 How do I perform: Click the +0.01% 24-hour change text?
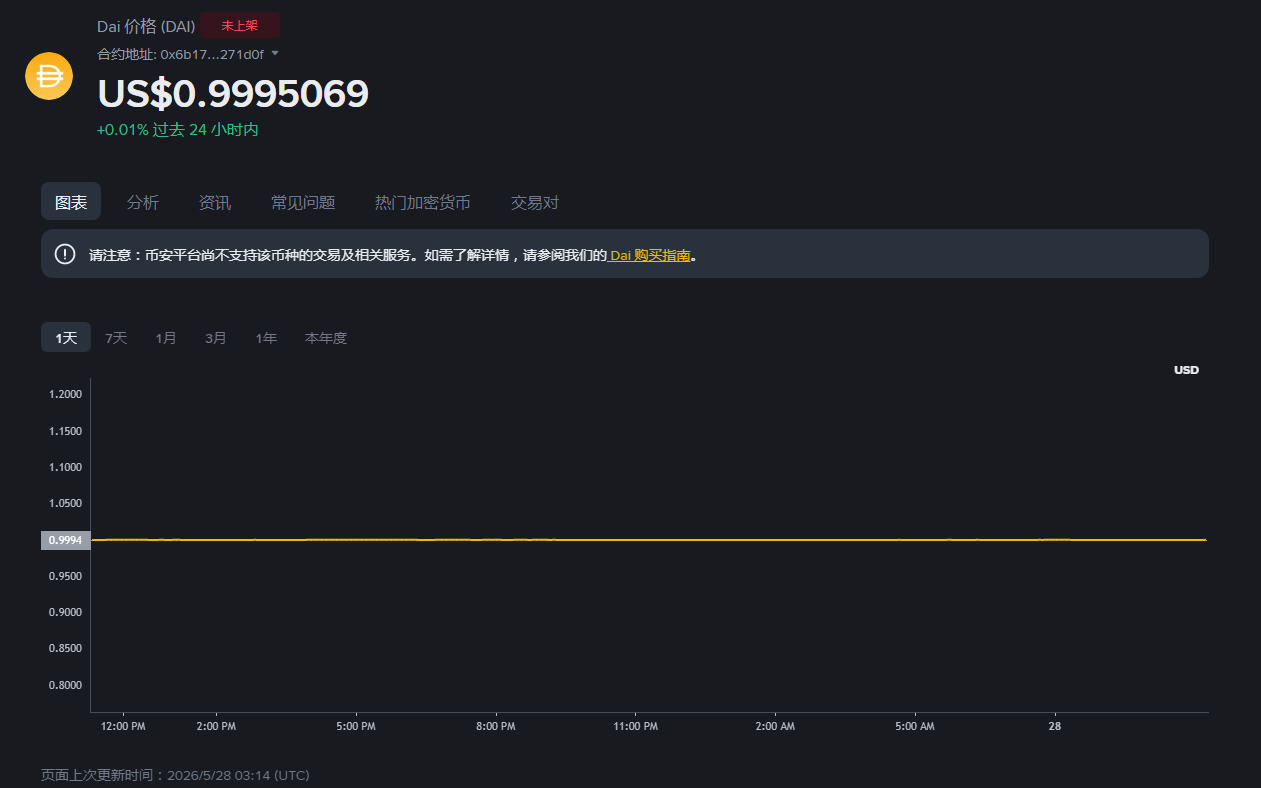pyautogui.click(x=178, y=129)
